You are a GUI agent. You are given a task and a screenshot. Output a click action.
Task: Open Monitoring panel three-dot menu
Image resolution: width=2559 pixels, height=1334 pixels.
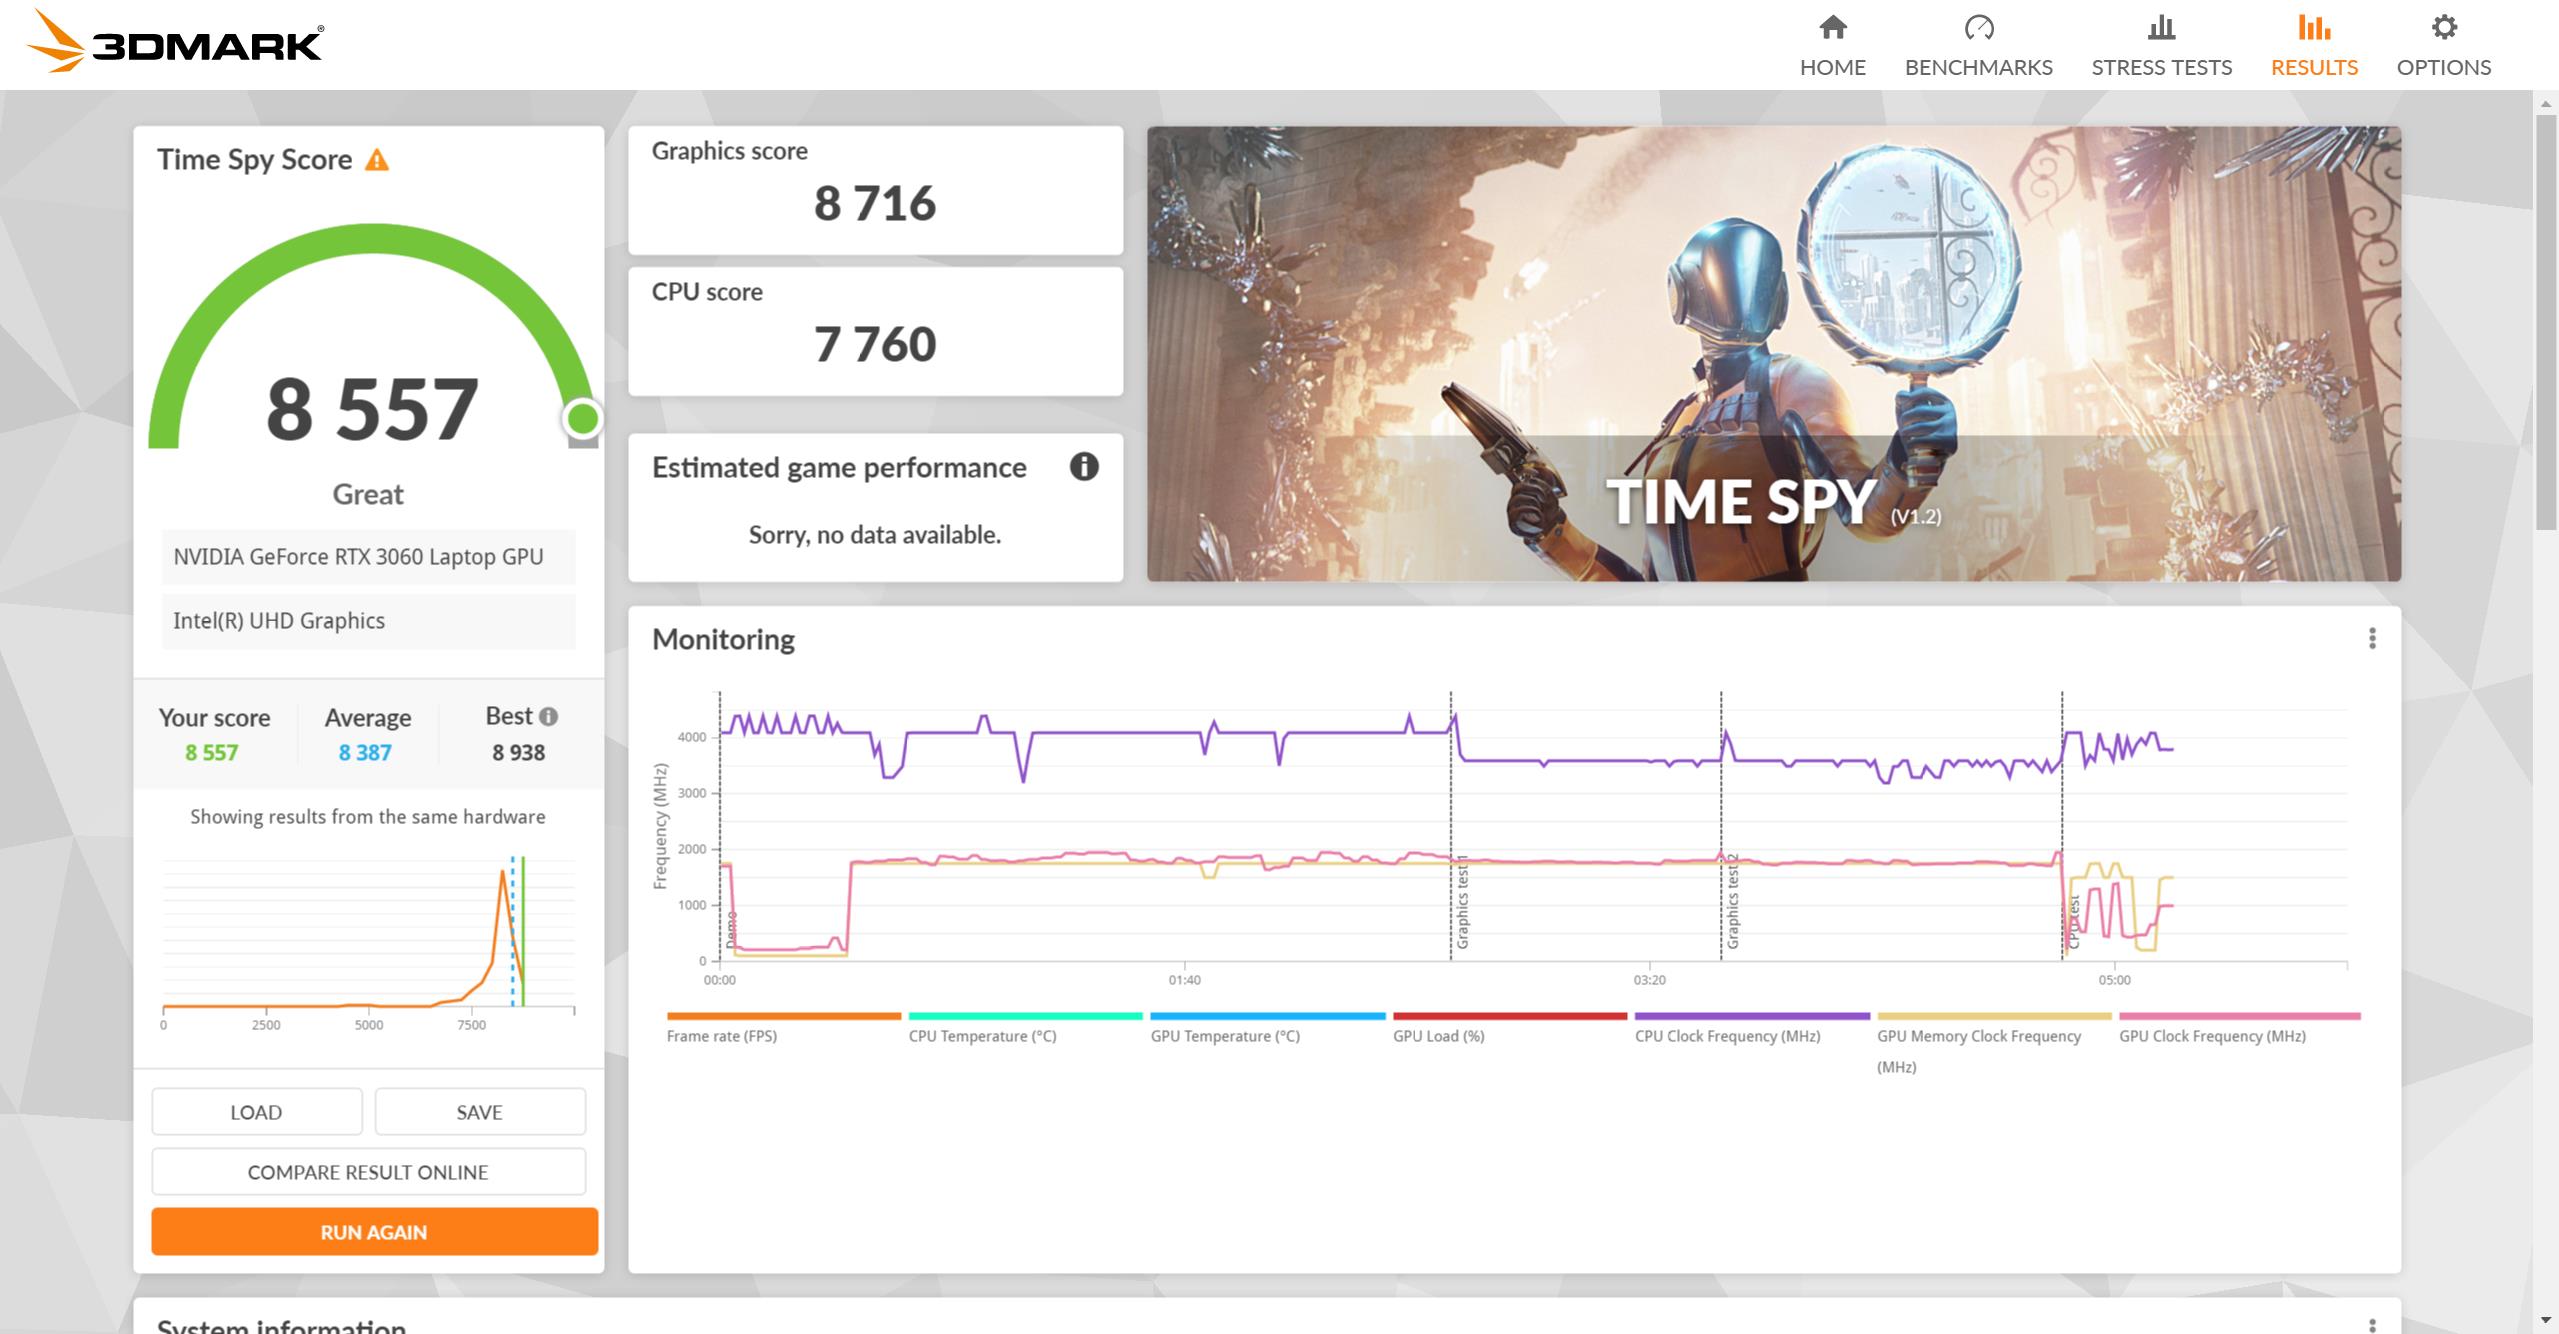(2372, 639)
